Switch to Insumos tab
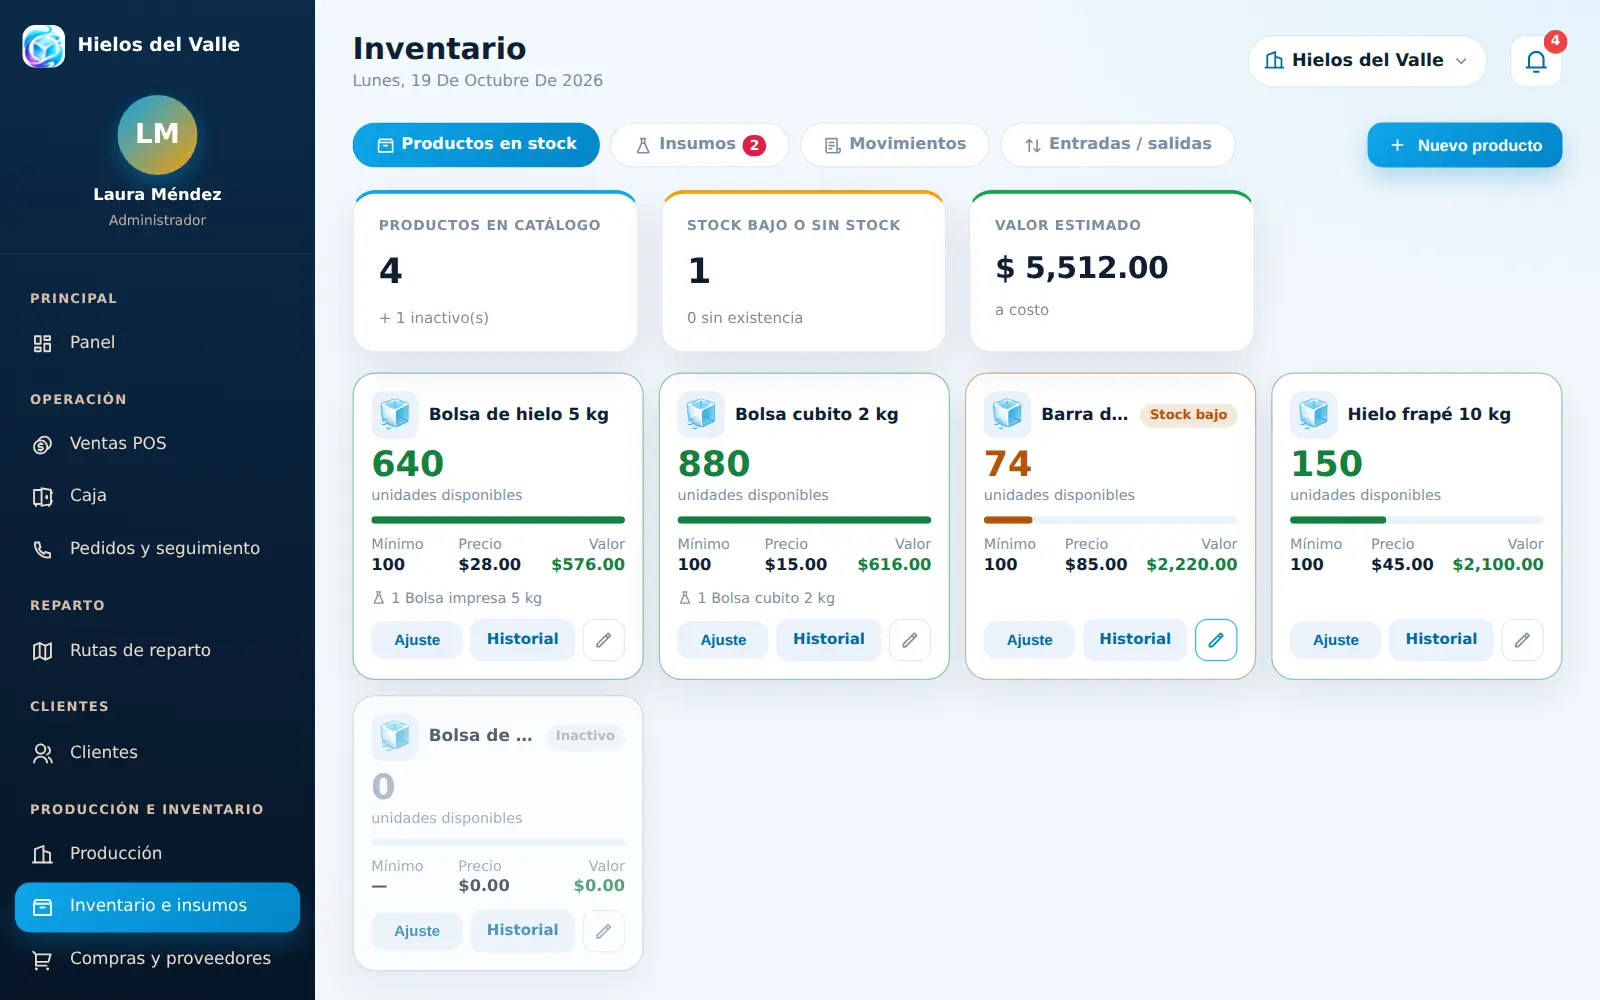 (700, 145)
